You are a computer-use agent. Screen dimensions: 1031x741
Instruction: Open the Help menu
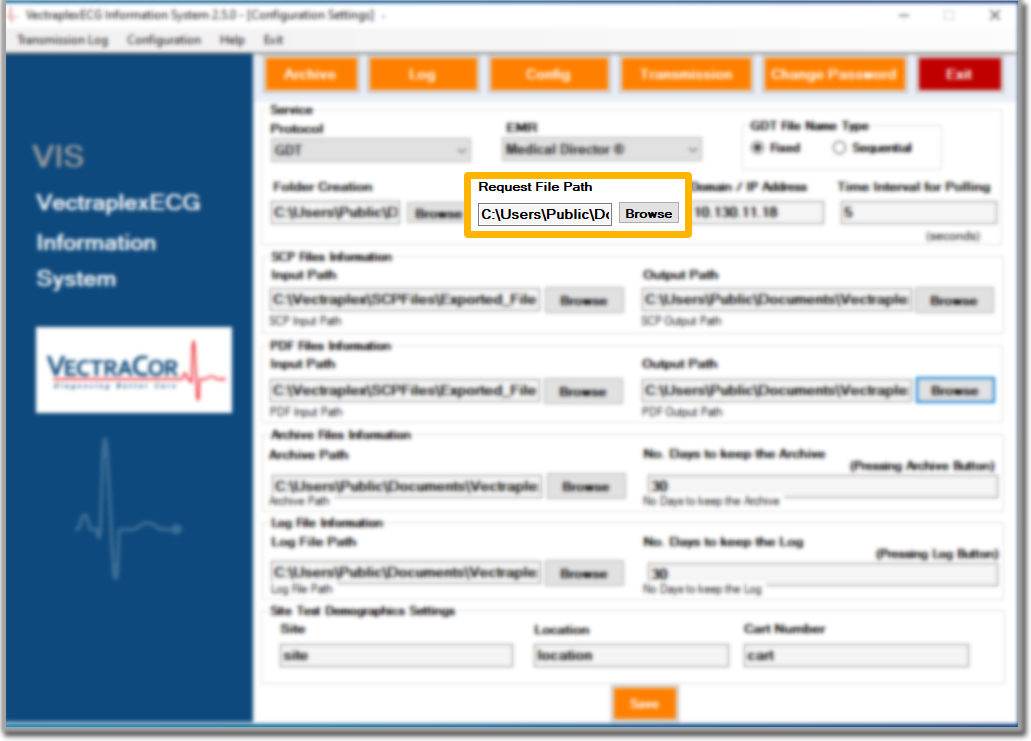point(232,40)
